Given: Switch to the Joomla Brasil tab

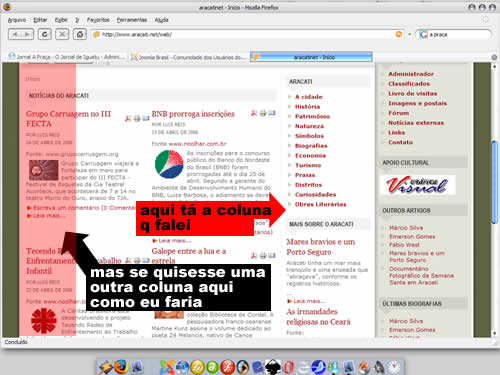Looking at the screenshot, I should (x=187, y=57).
